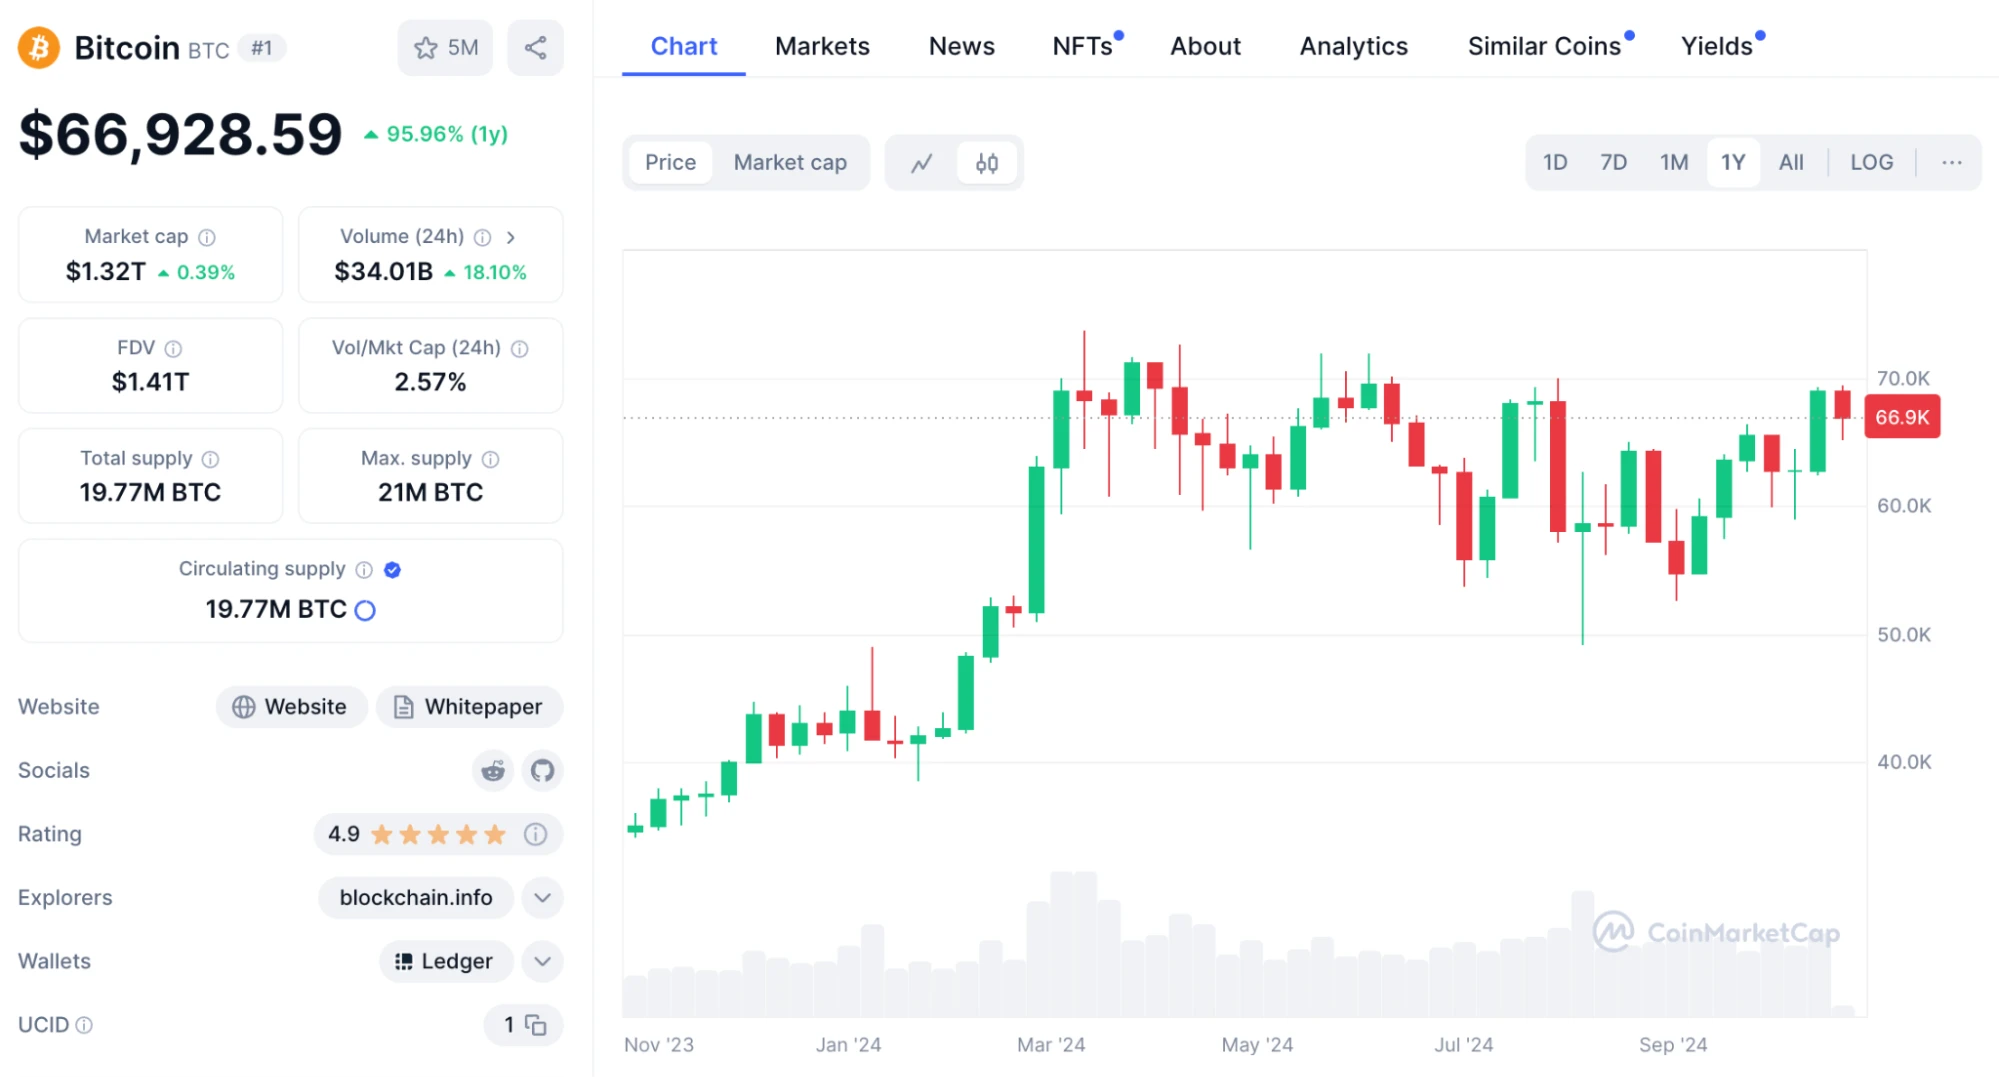Switch to line chart view
1999x1077 pixels.
click(922, 163)
